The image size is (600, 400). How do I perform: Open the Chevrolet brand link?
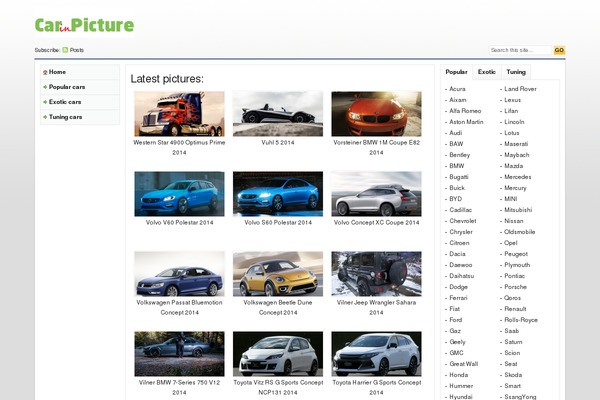pos(463,221)
